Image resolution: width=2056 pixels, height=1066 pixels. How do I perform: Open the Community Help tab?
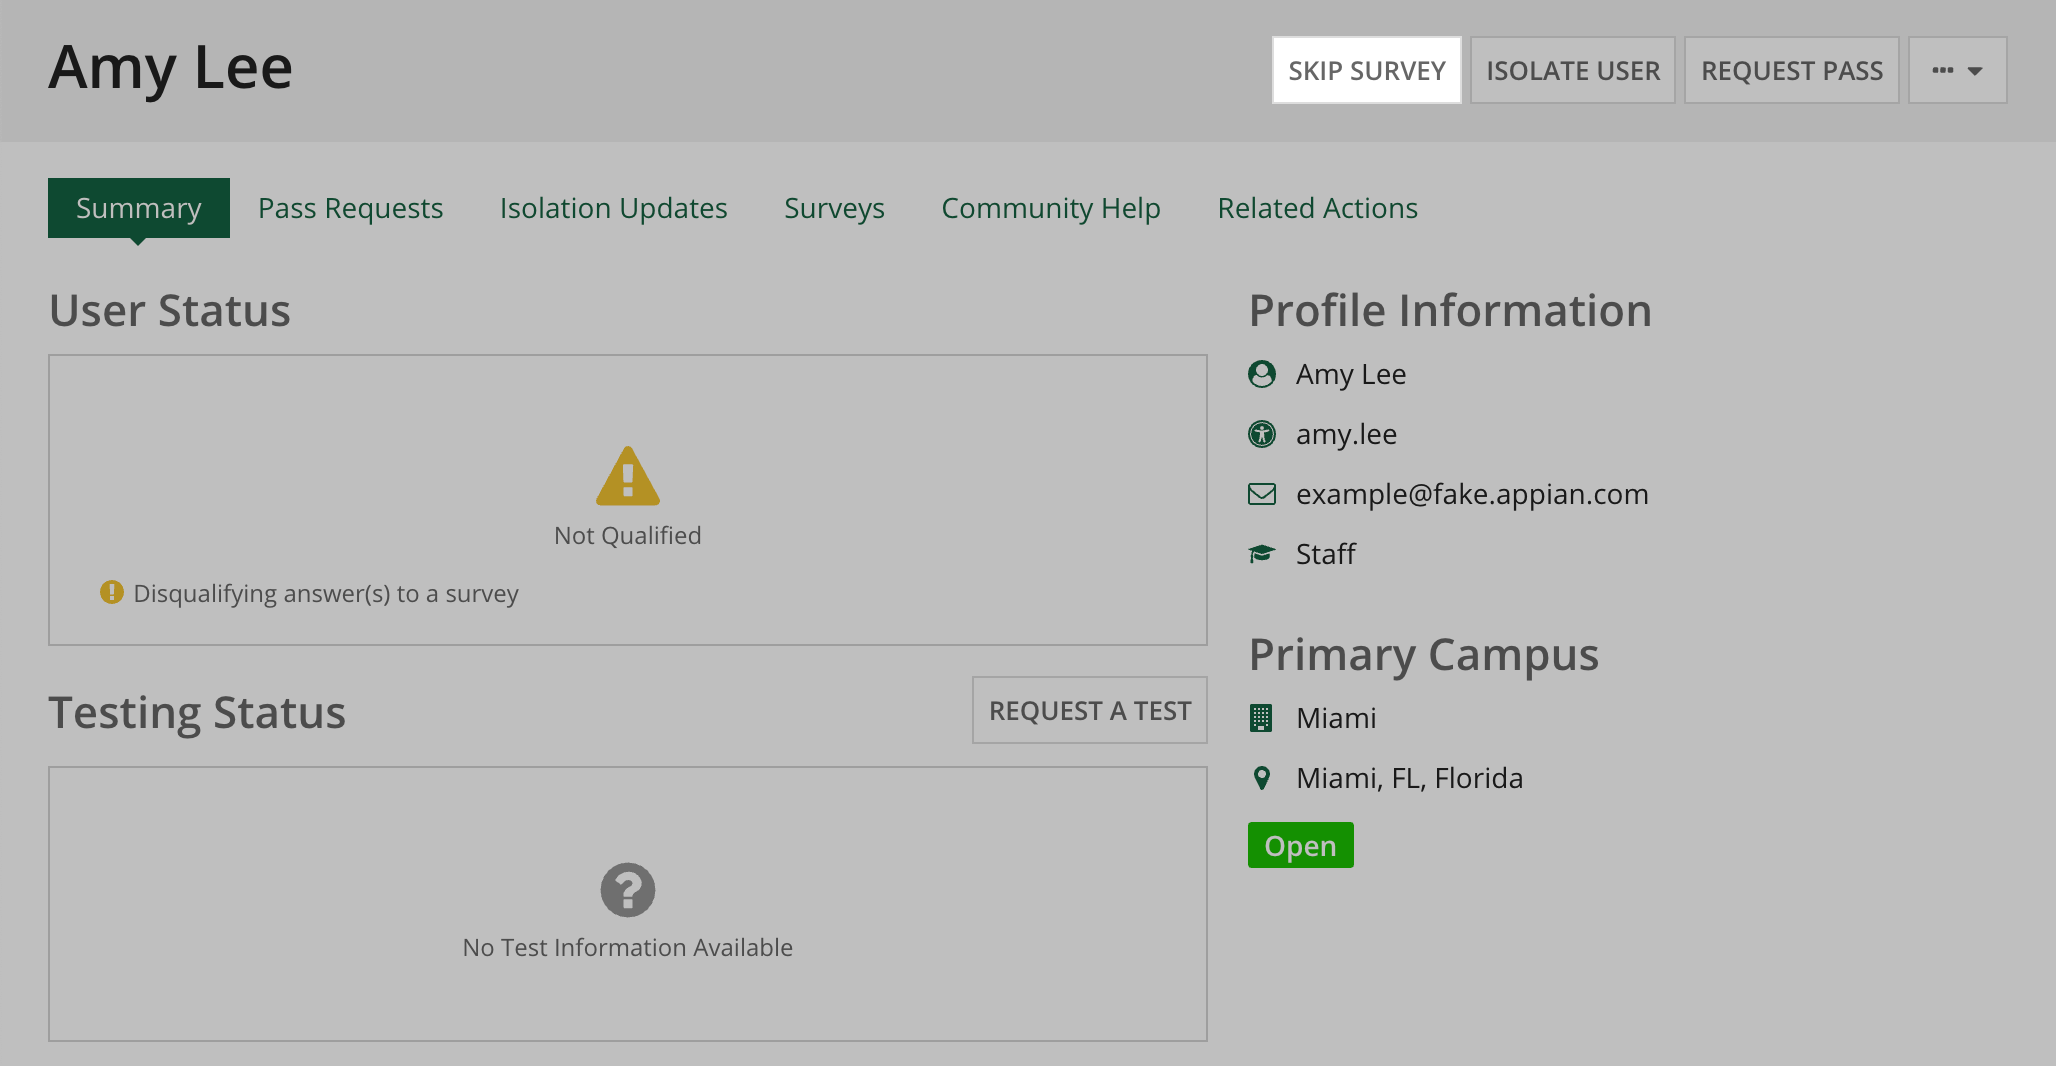[1051, 208]
